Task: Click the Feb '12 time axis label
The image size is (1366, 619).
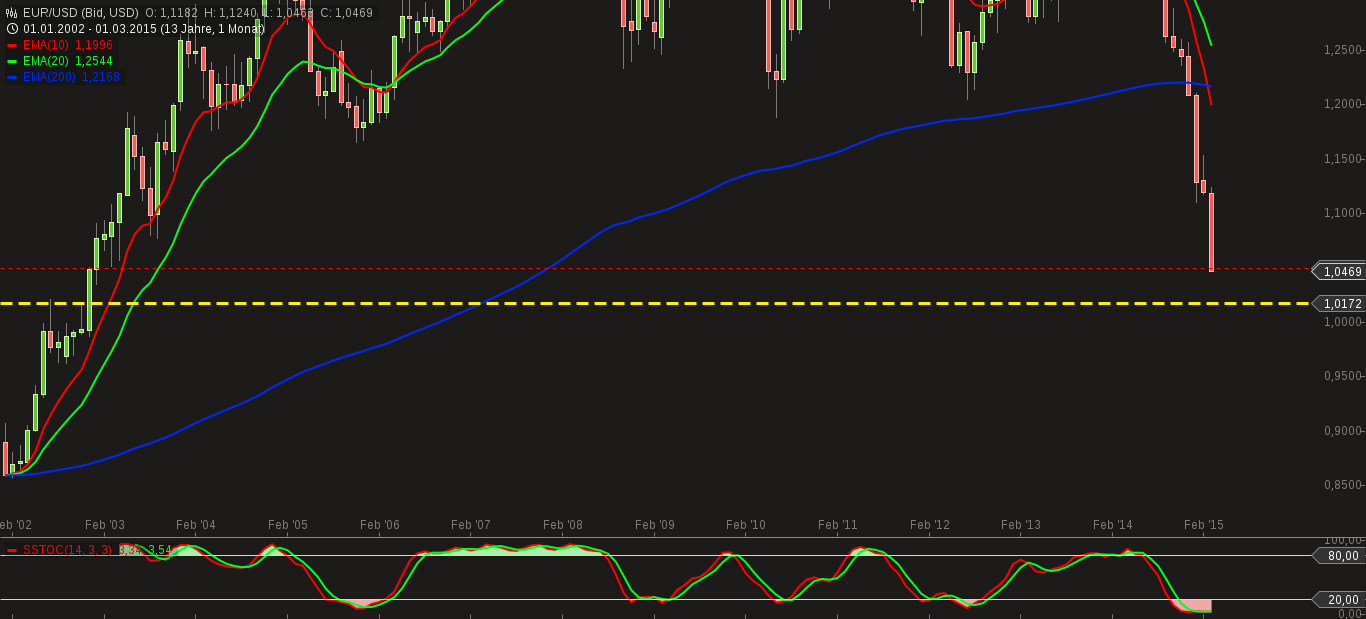Action: click(x=930, y=524)
